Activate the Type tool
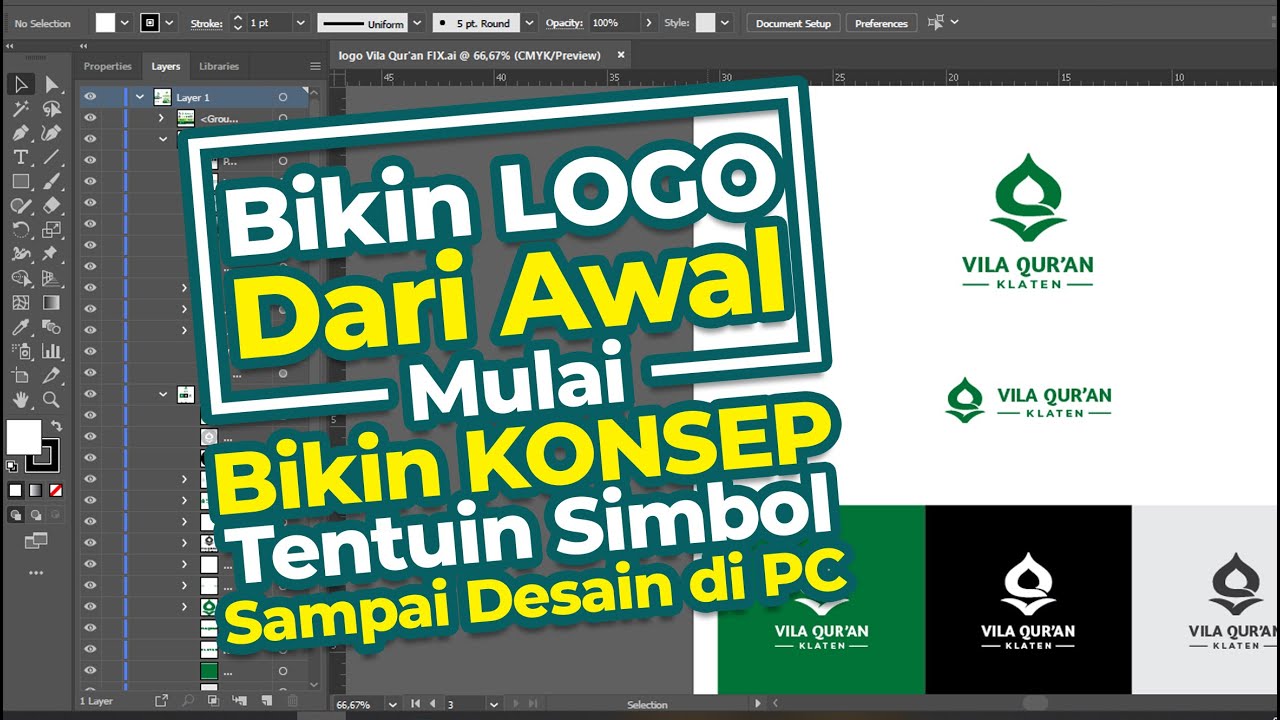Image resolution: width=1280 pixels, height=720 pixels. pos(20,157)
